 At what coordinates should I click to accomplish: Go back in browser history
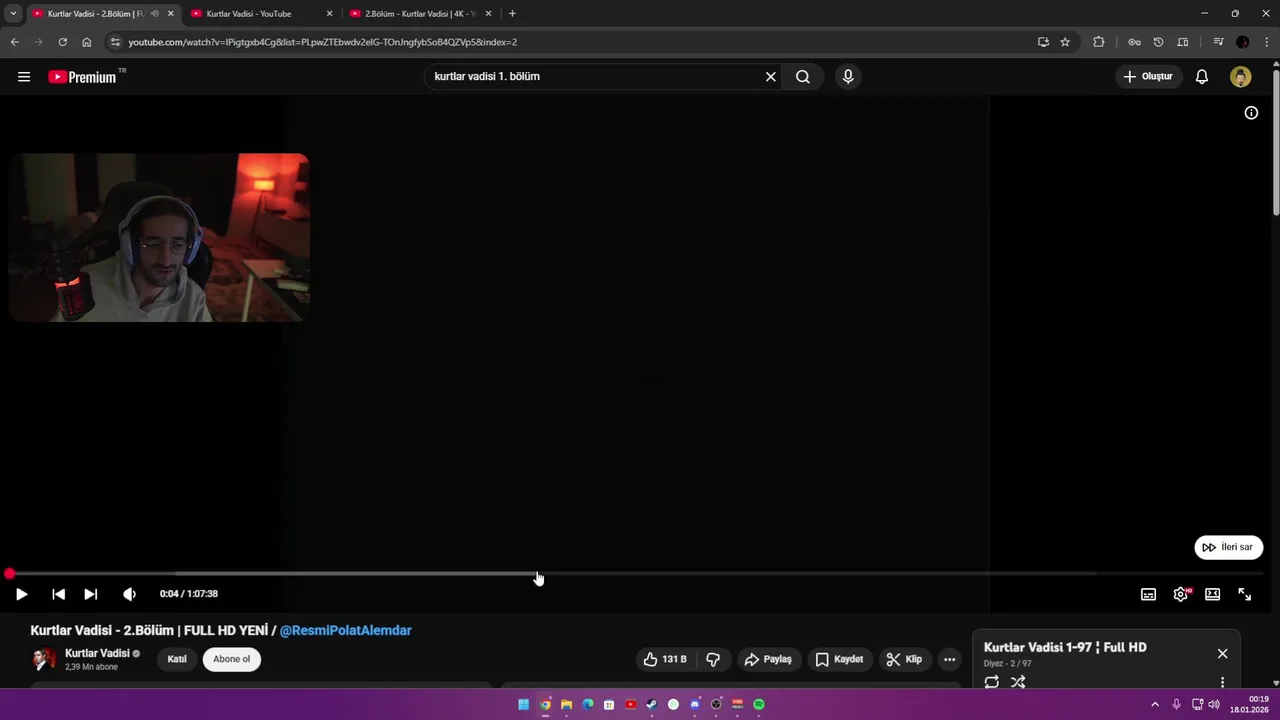(14, 42)
